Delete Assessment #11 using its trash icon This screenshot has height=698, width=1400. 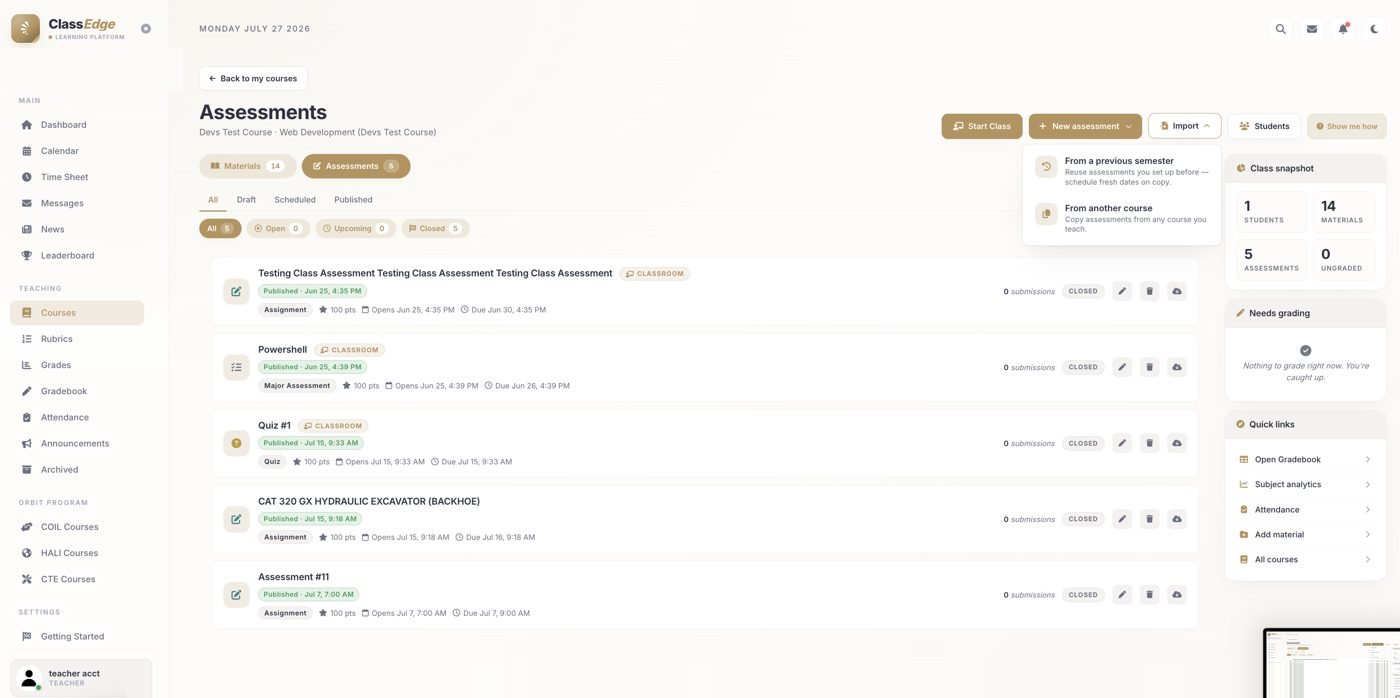pos(1149,595)
